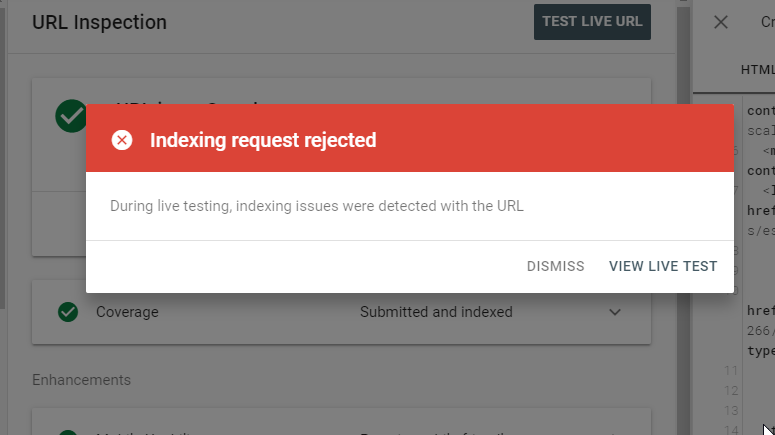
Task: Close the crawled page side panel
Action: (x=721, y=22)
